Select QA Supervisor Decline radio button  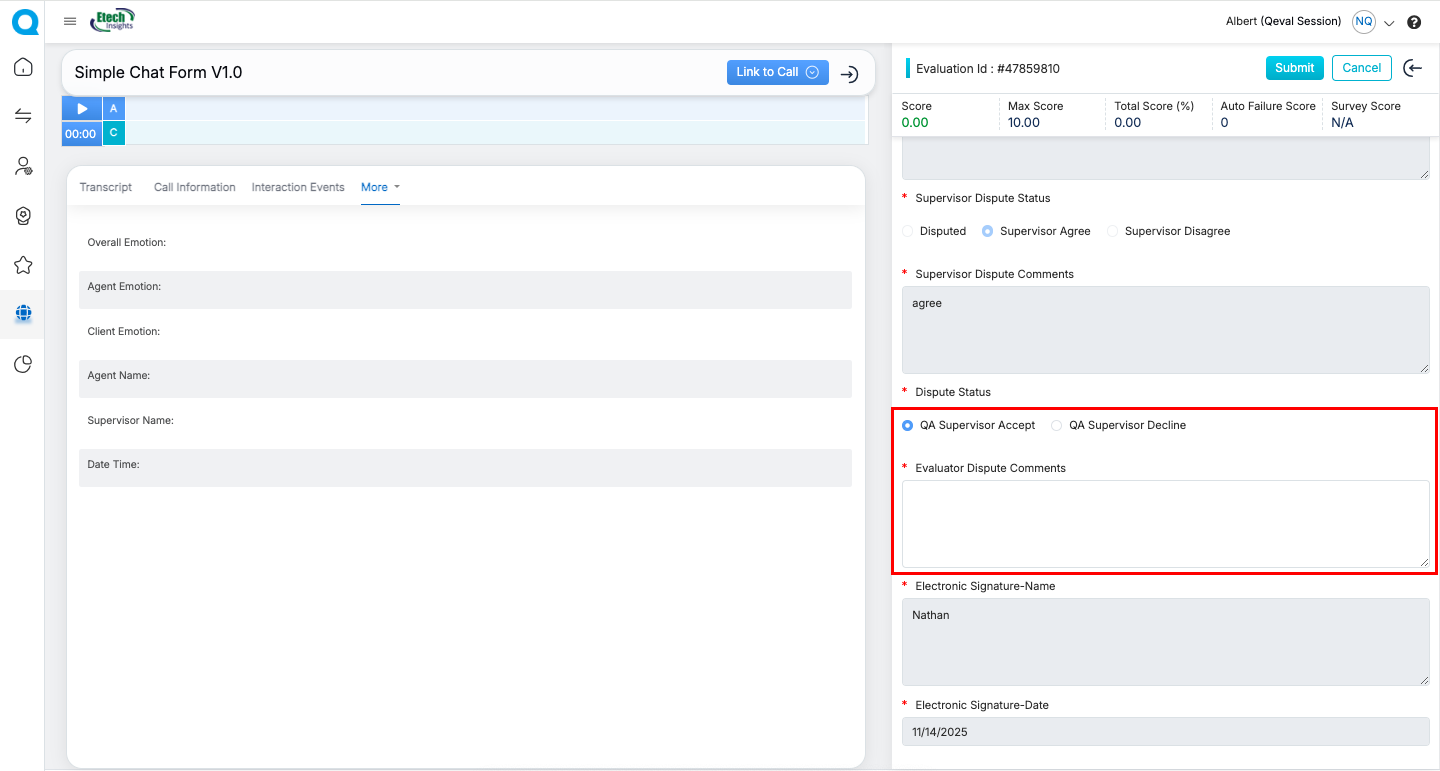(1057, 425)
